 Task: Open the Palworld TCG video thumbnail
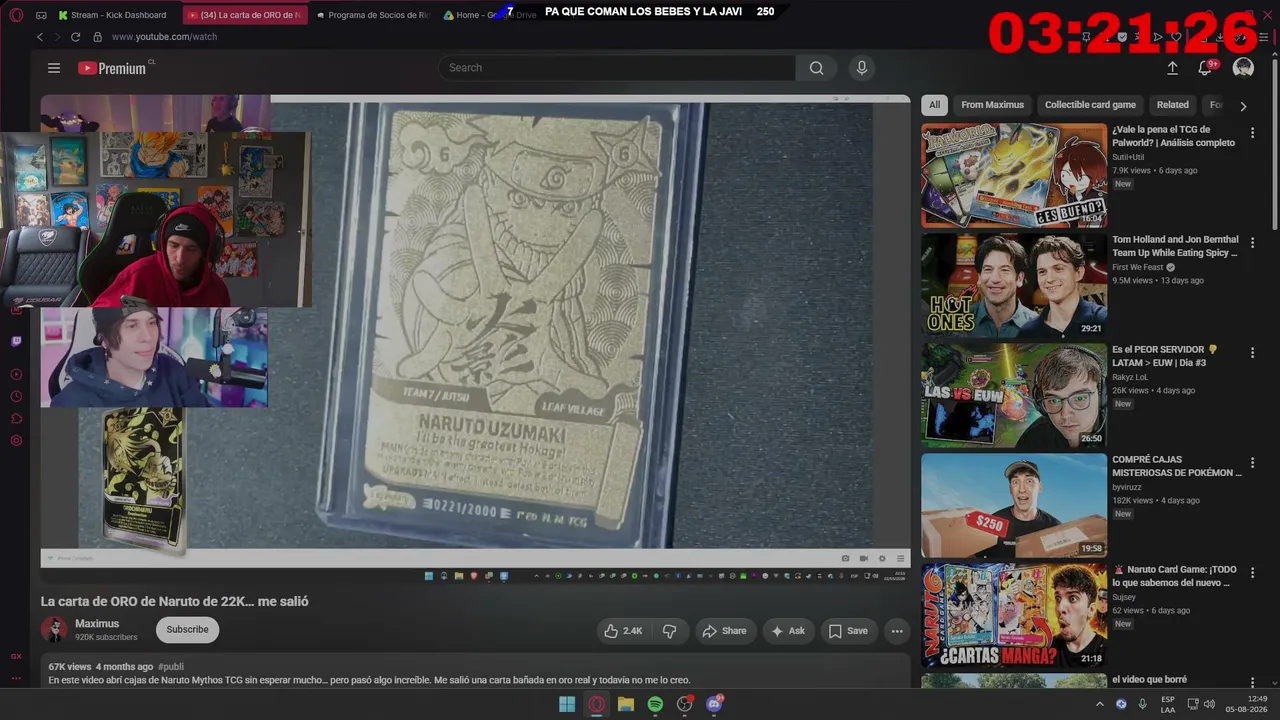click(1014, 176)
